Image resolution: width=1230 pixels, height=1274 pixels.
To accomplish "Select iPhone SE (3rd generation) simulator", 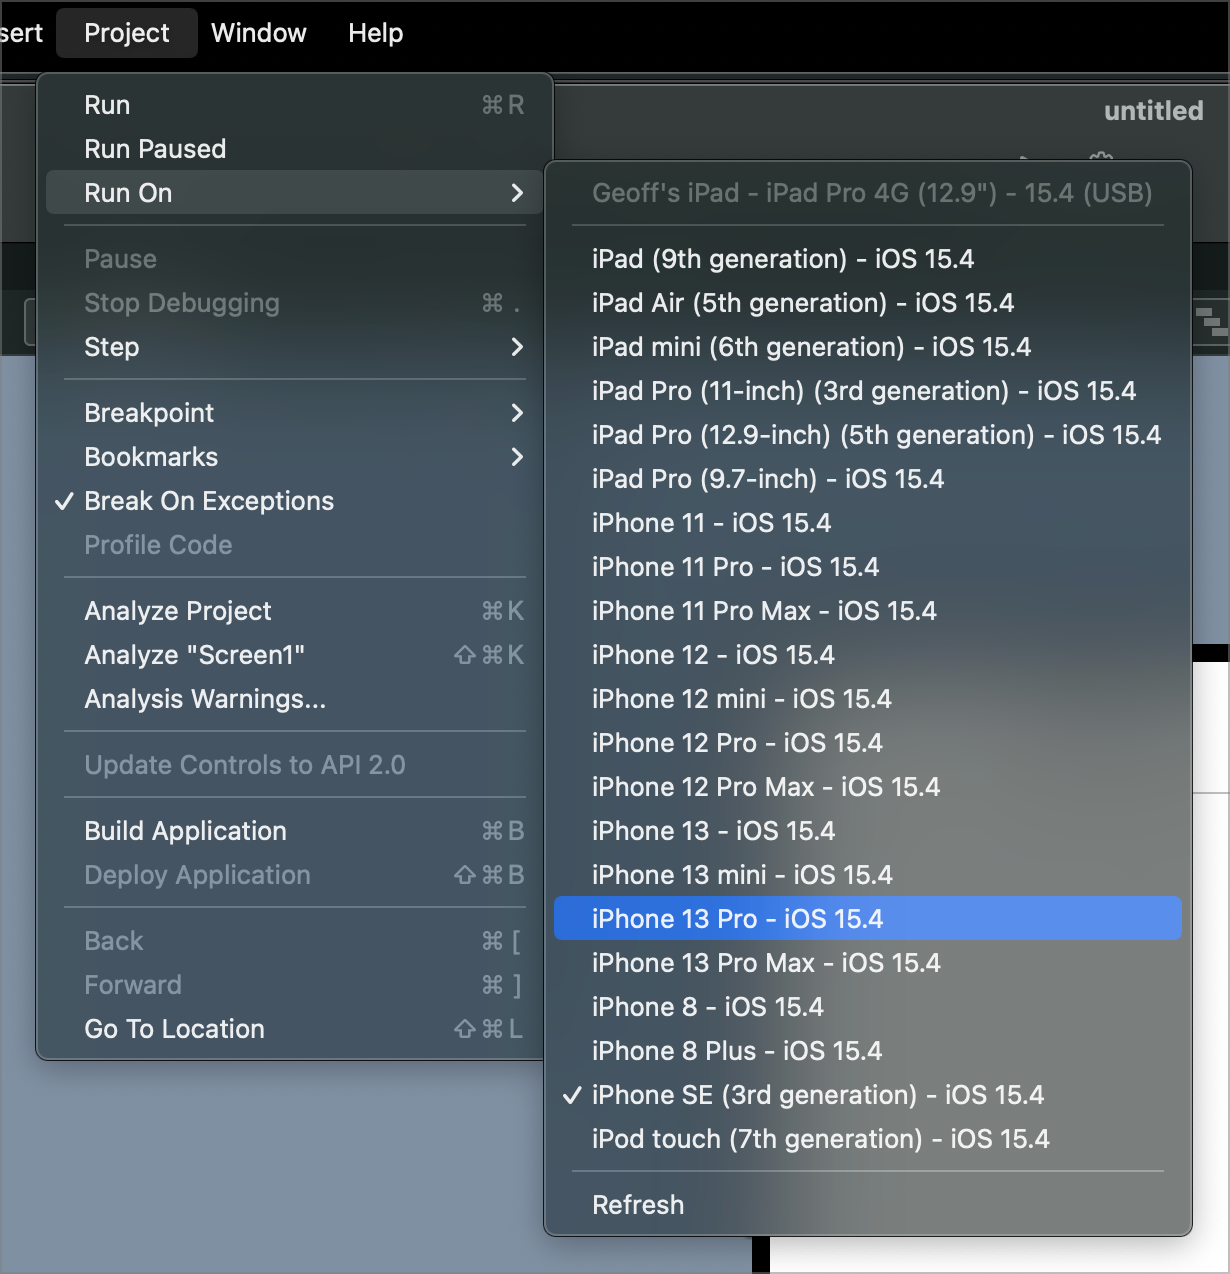I will pos(817,1095).
